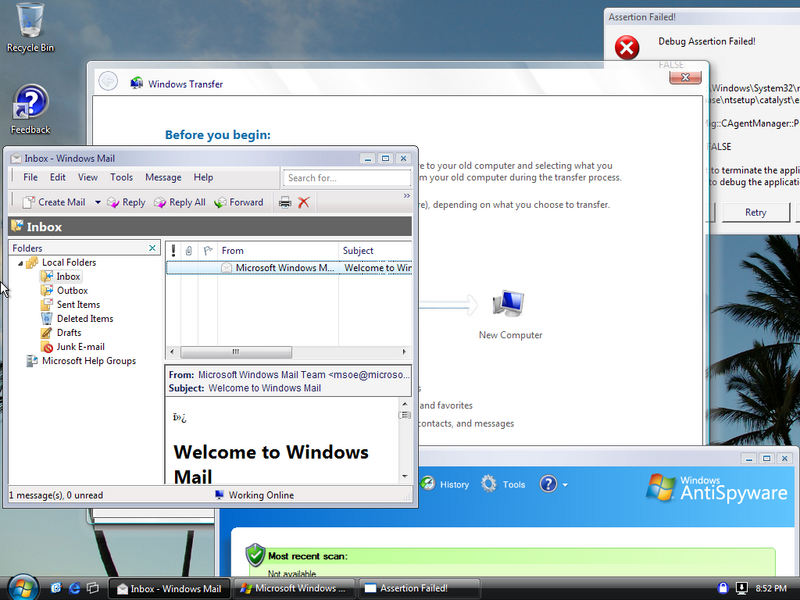Click the back arrow in Windows Transfer
Viewport: 800px width, 600px height.
tap(108, 81)
